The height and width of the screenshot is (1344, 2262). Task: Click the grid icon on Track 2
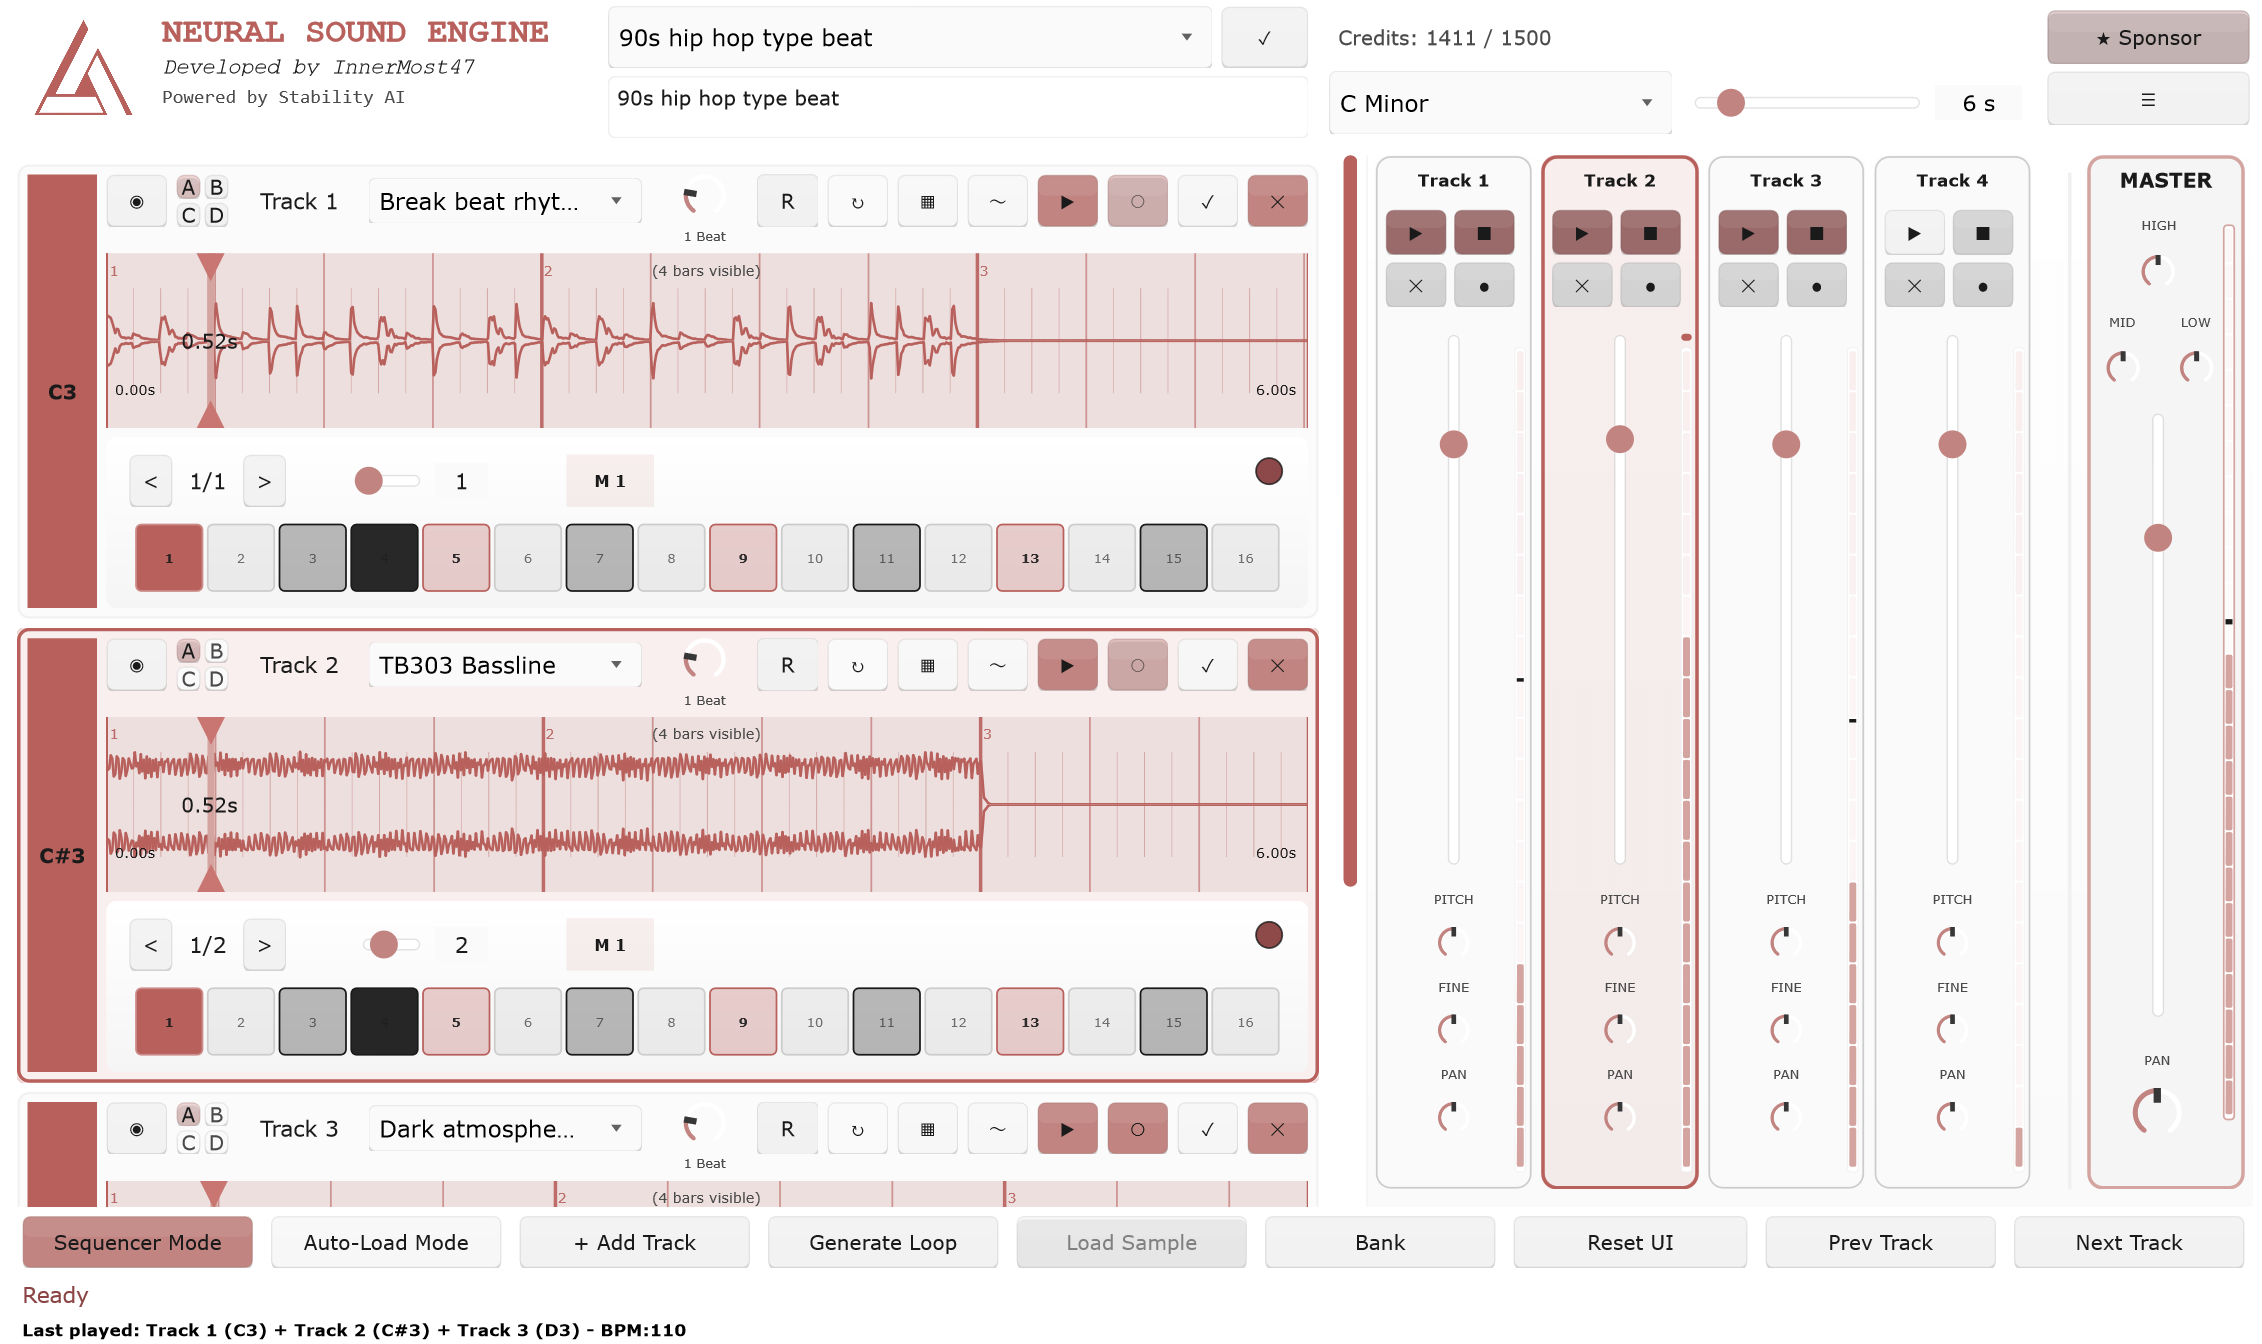tap(927, 666)
